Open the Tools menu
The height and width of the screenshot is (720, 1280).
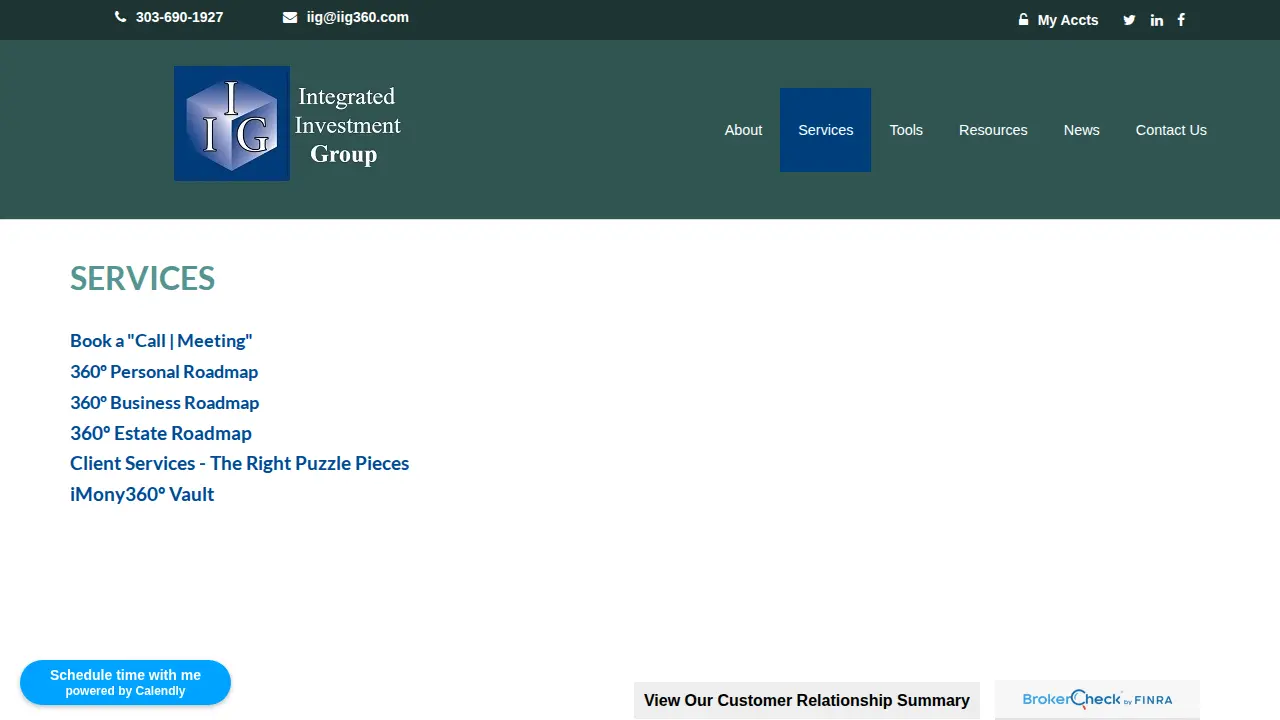tap(906, 130)
